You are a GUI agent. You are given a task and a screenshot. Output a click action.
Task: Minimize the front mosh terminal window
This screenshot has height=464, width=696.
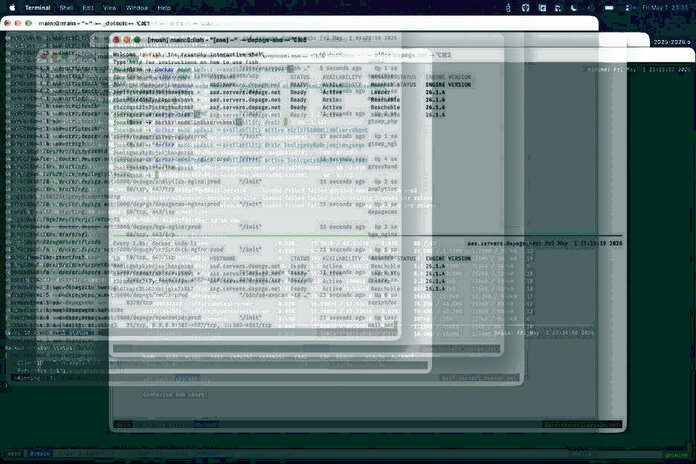pyautogui.click(x=127, y=40)
